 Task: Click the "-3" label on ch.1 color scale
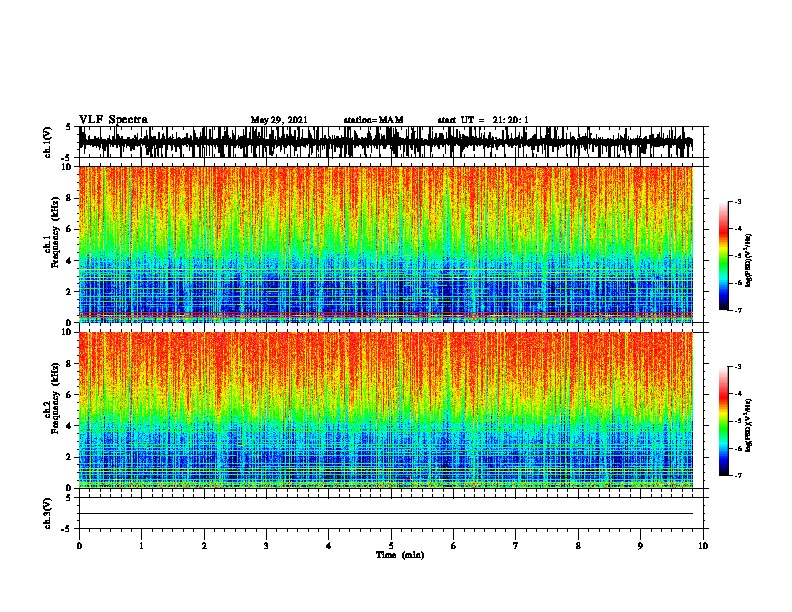pyautogui.click(x=737, y=201)
